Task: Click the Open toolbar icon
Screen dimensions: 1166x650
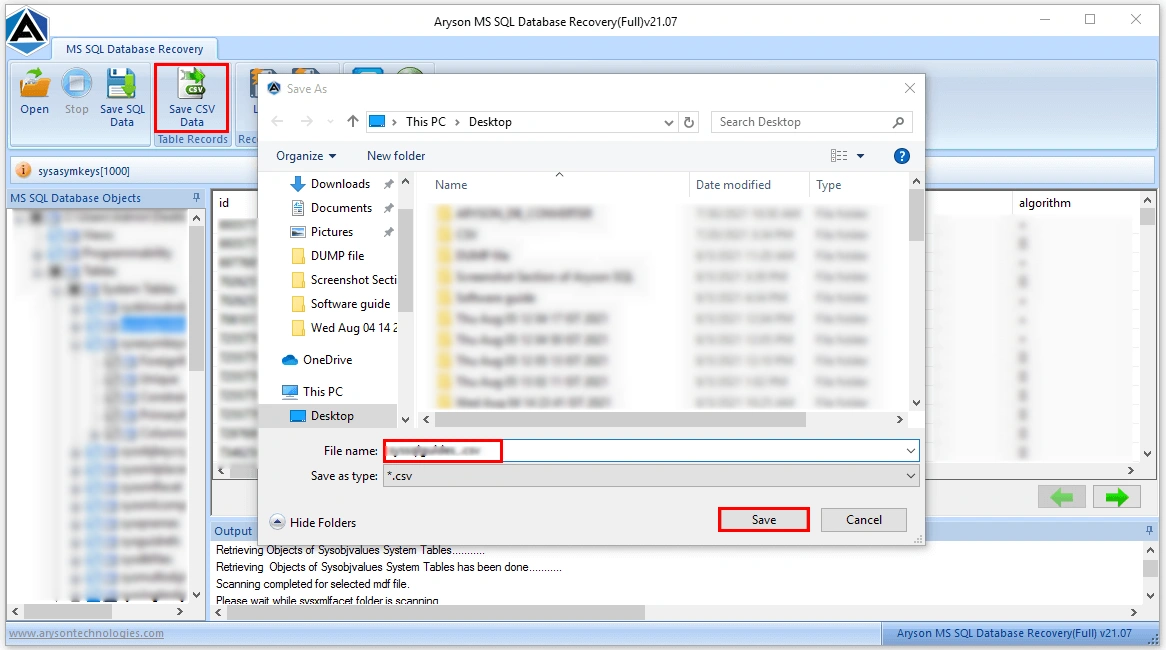Action: coord(34,92)
